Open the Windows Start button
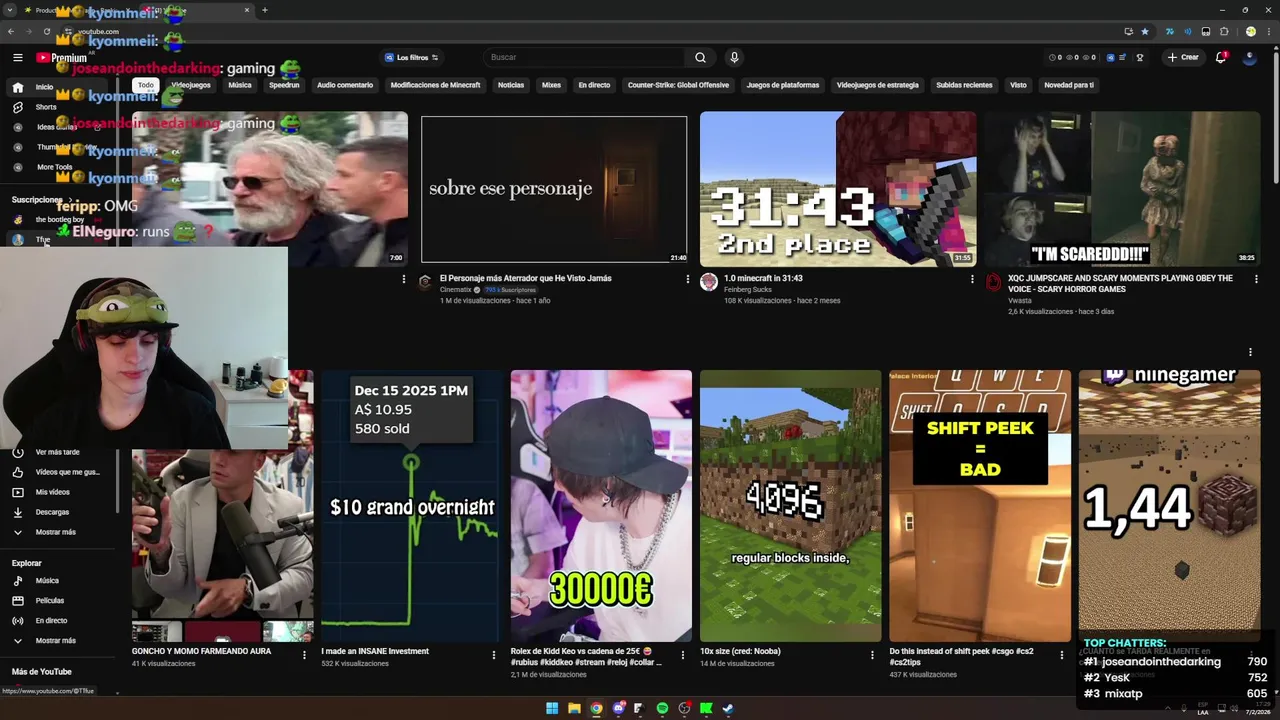The width and height of the screenshot is (1280, 720). pyautogui.click(x=552, y=708)
